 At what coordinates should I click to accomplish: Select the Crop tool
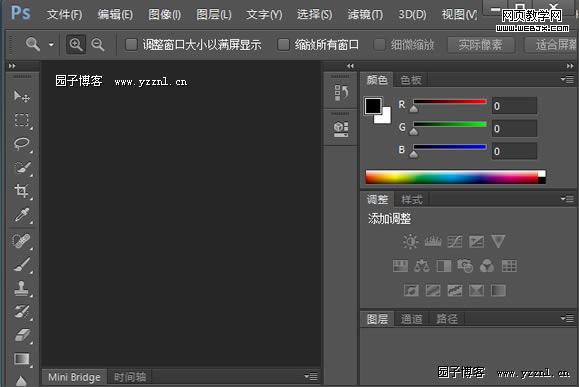coord(21,191)
